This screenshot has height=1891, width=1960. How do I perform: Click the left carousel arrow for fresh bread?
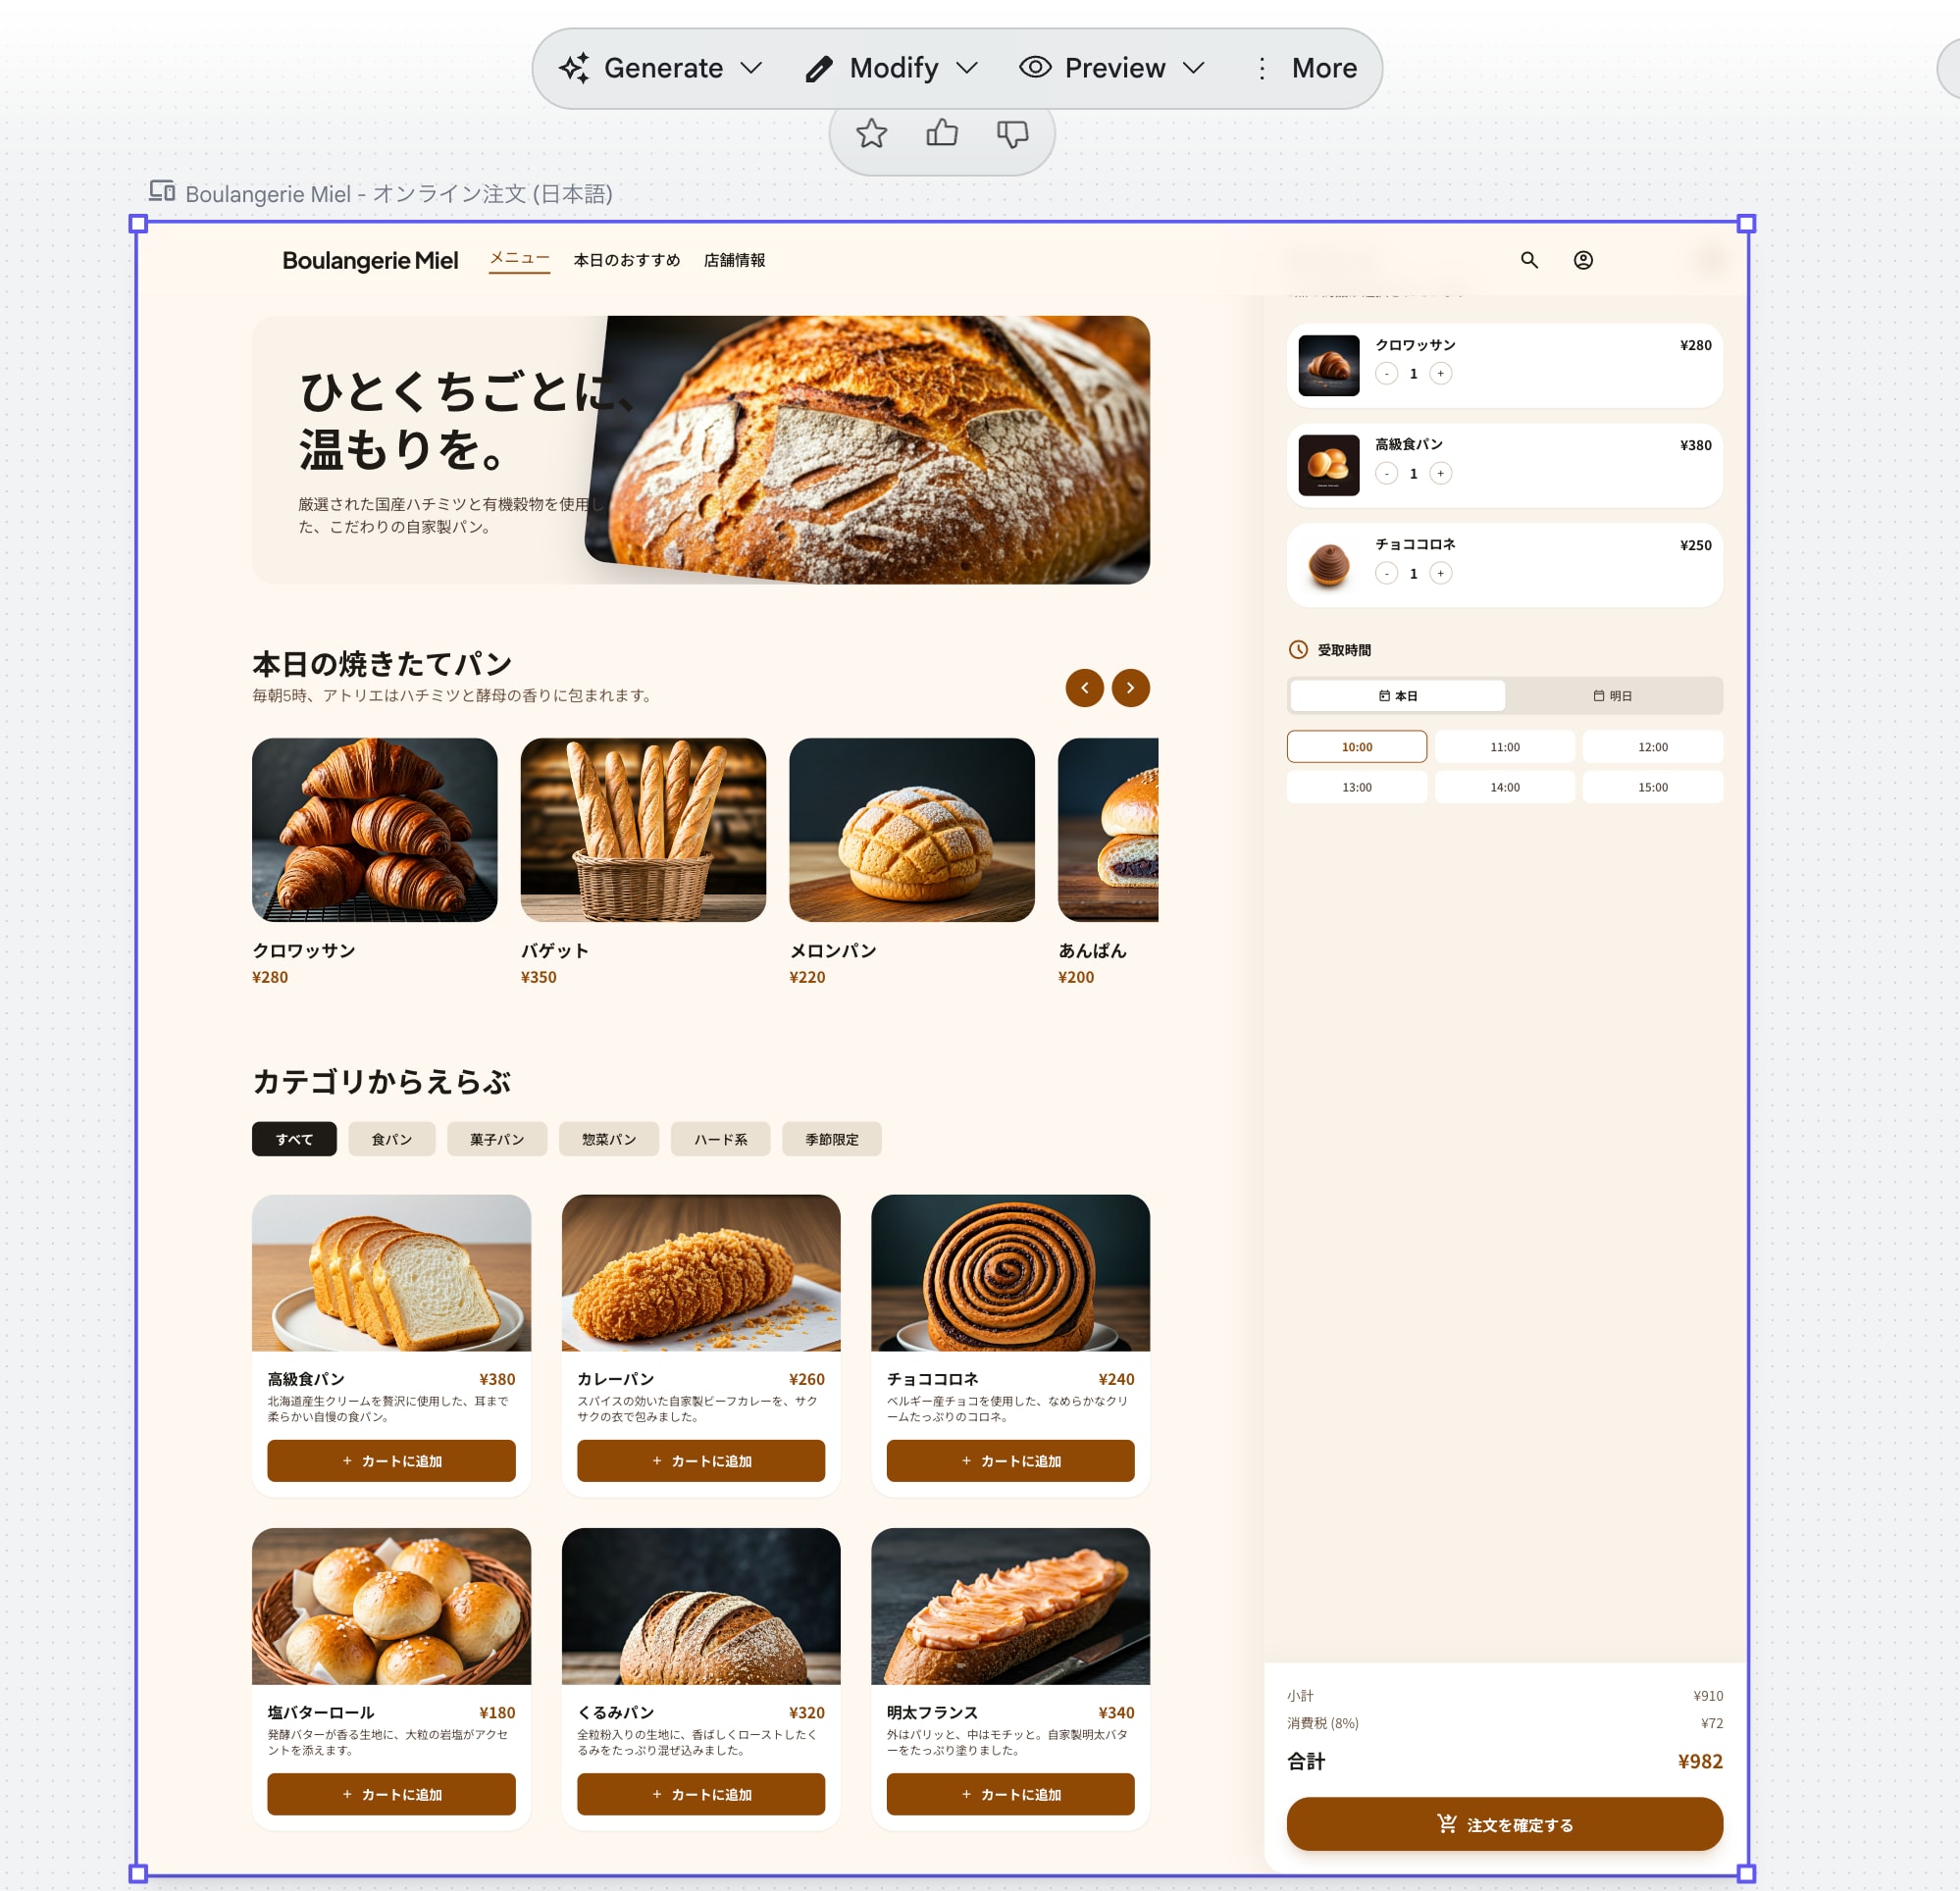1084,688
